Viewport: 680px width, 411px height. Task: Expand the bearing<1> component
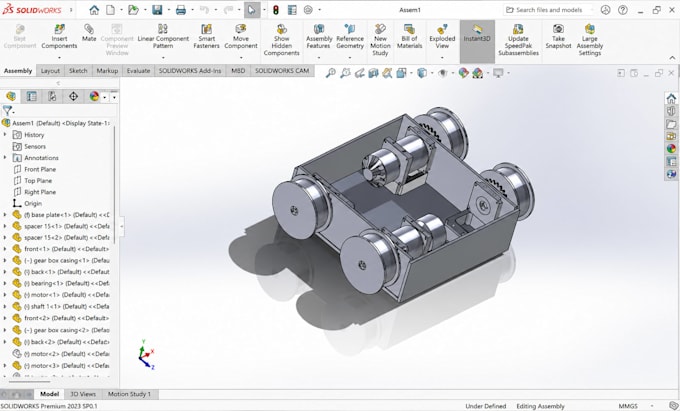5,283
